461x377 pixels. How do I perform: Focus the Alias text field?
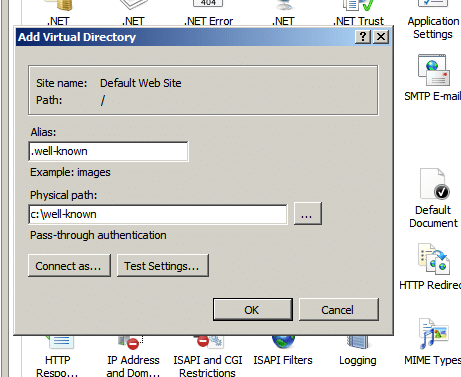(108, 151)
